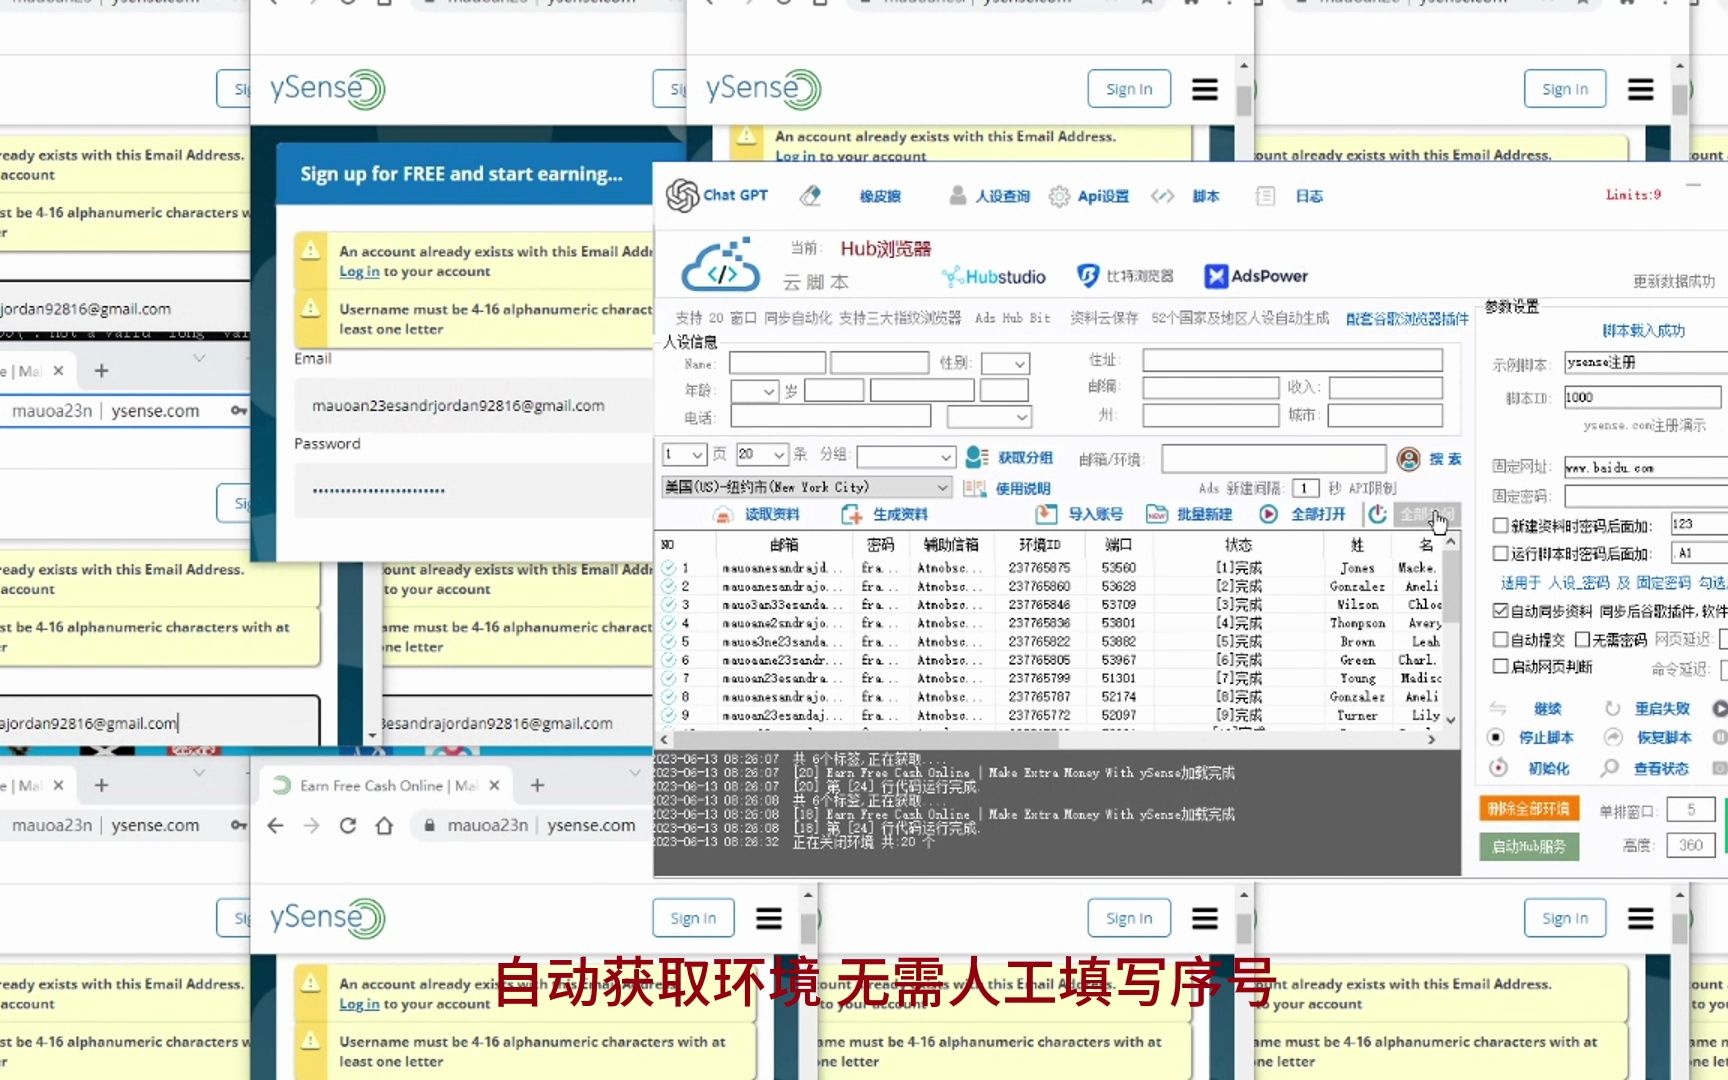Open the dropdown beside the 电话 field
This screenshot has height=1080, width=1728.
(x=989, y=416)
